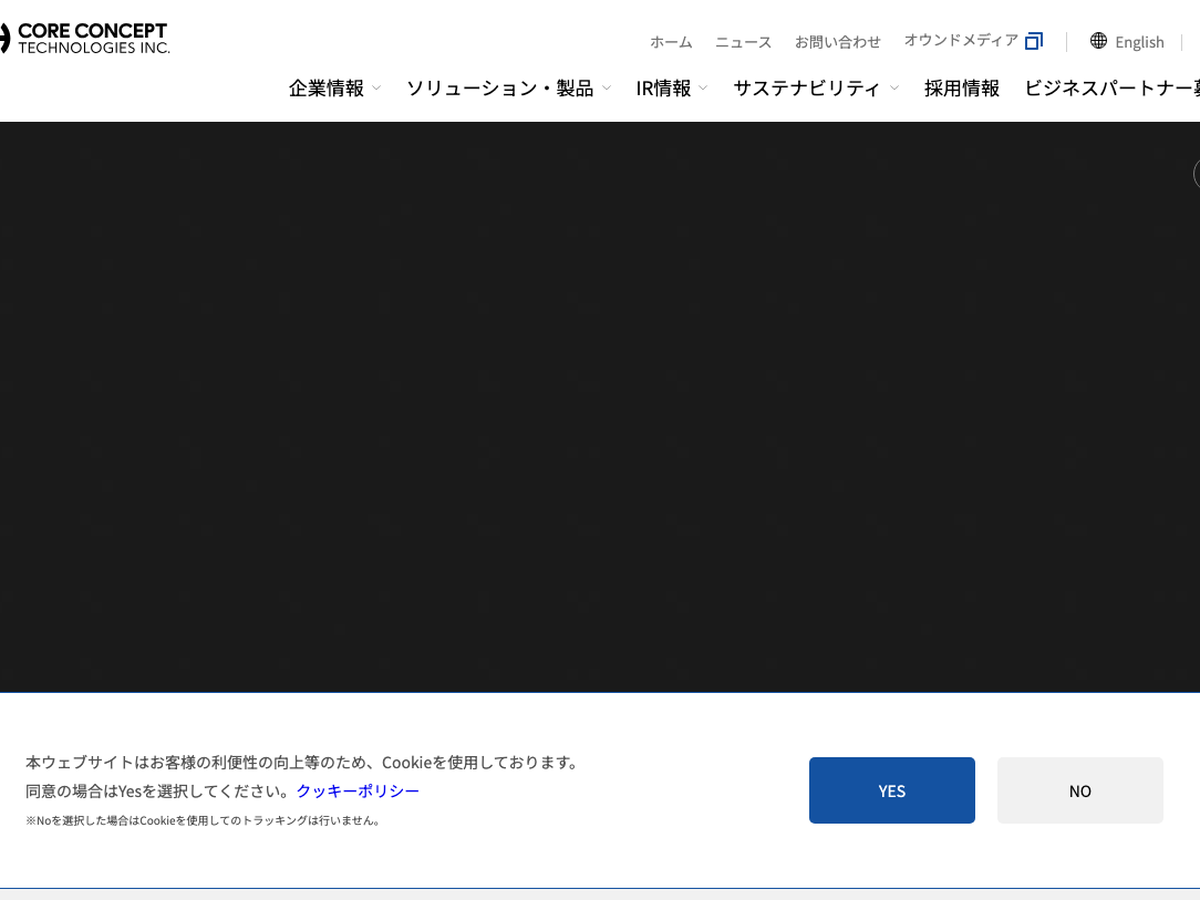Click the 企業情報 menu label

[x=326, y=88]
